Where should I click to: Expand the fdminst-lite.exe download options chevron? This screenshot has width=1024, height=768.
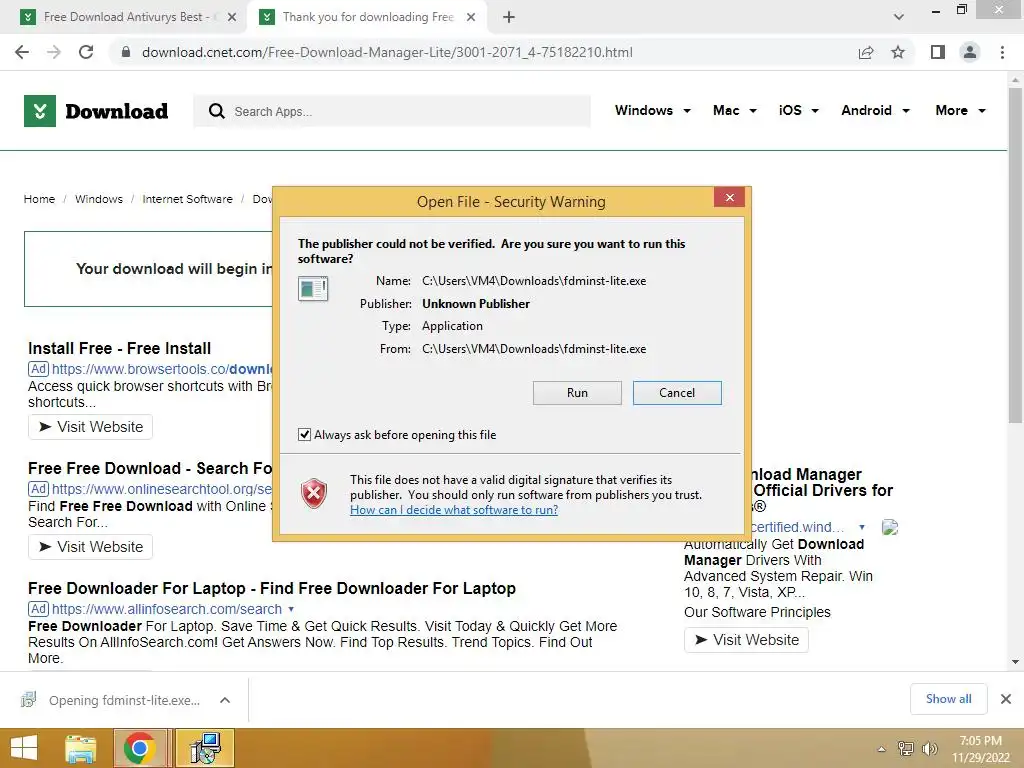pyautogui.click(x=225, y=700)
